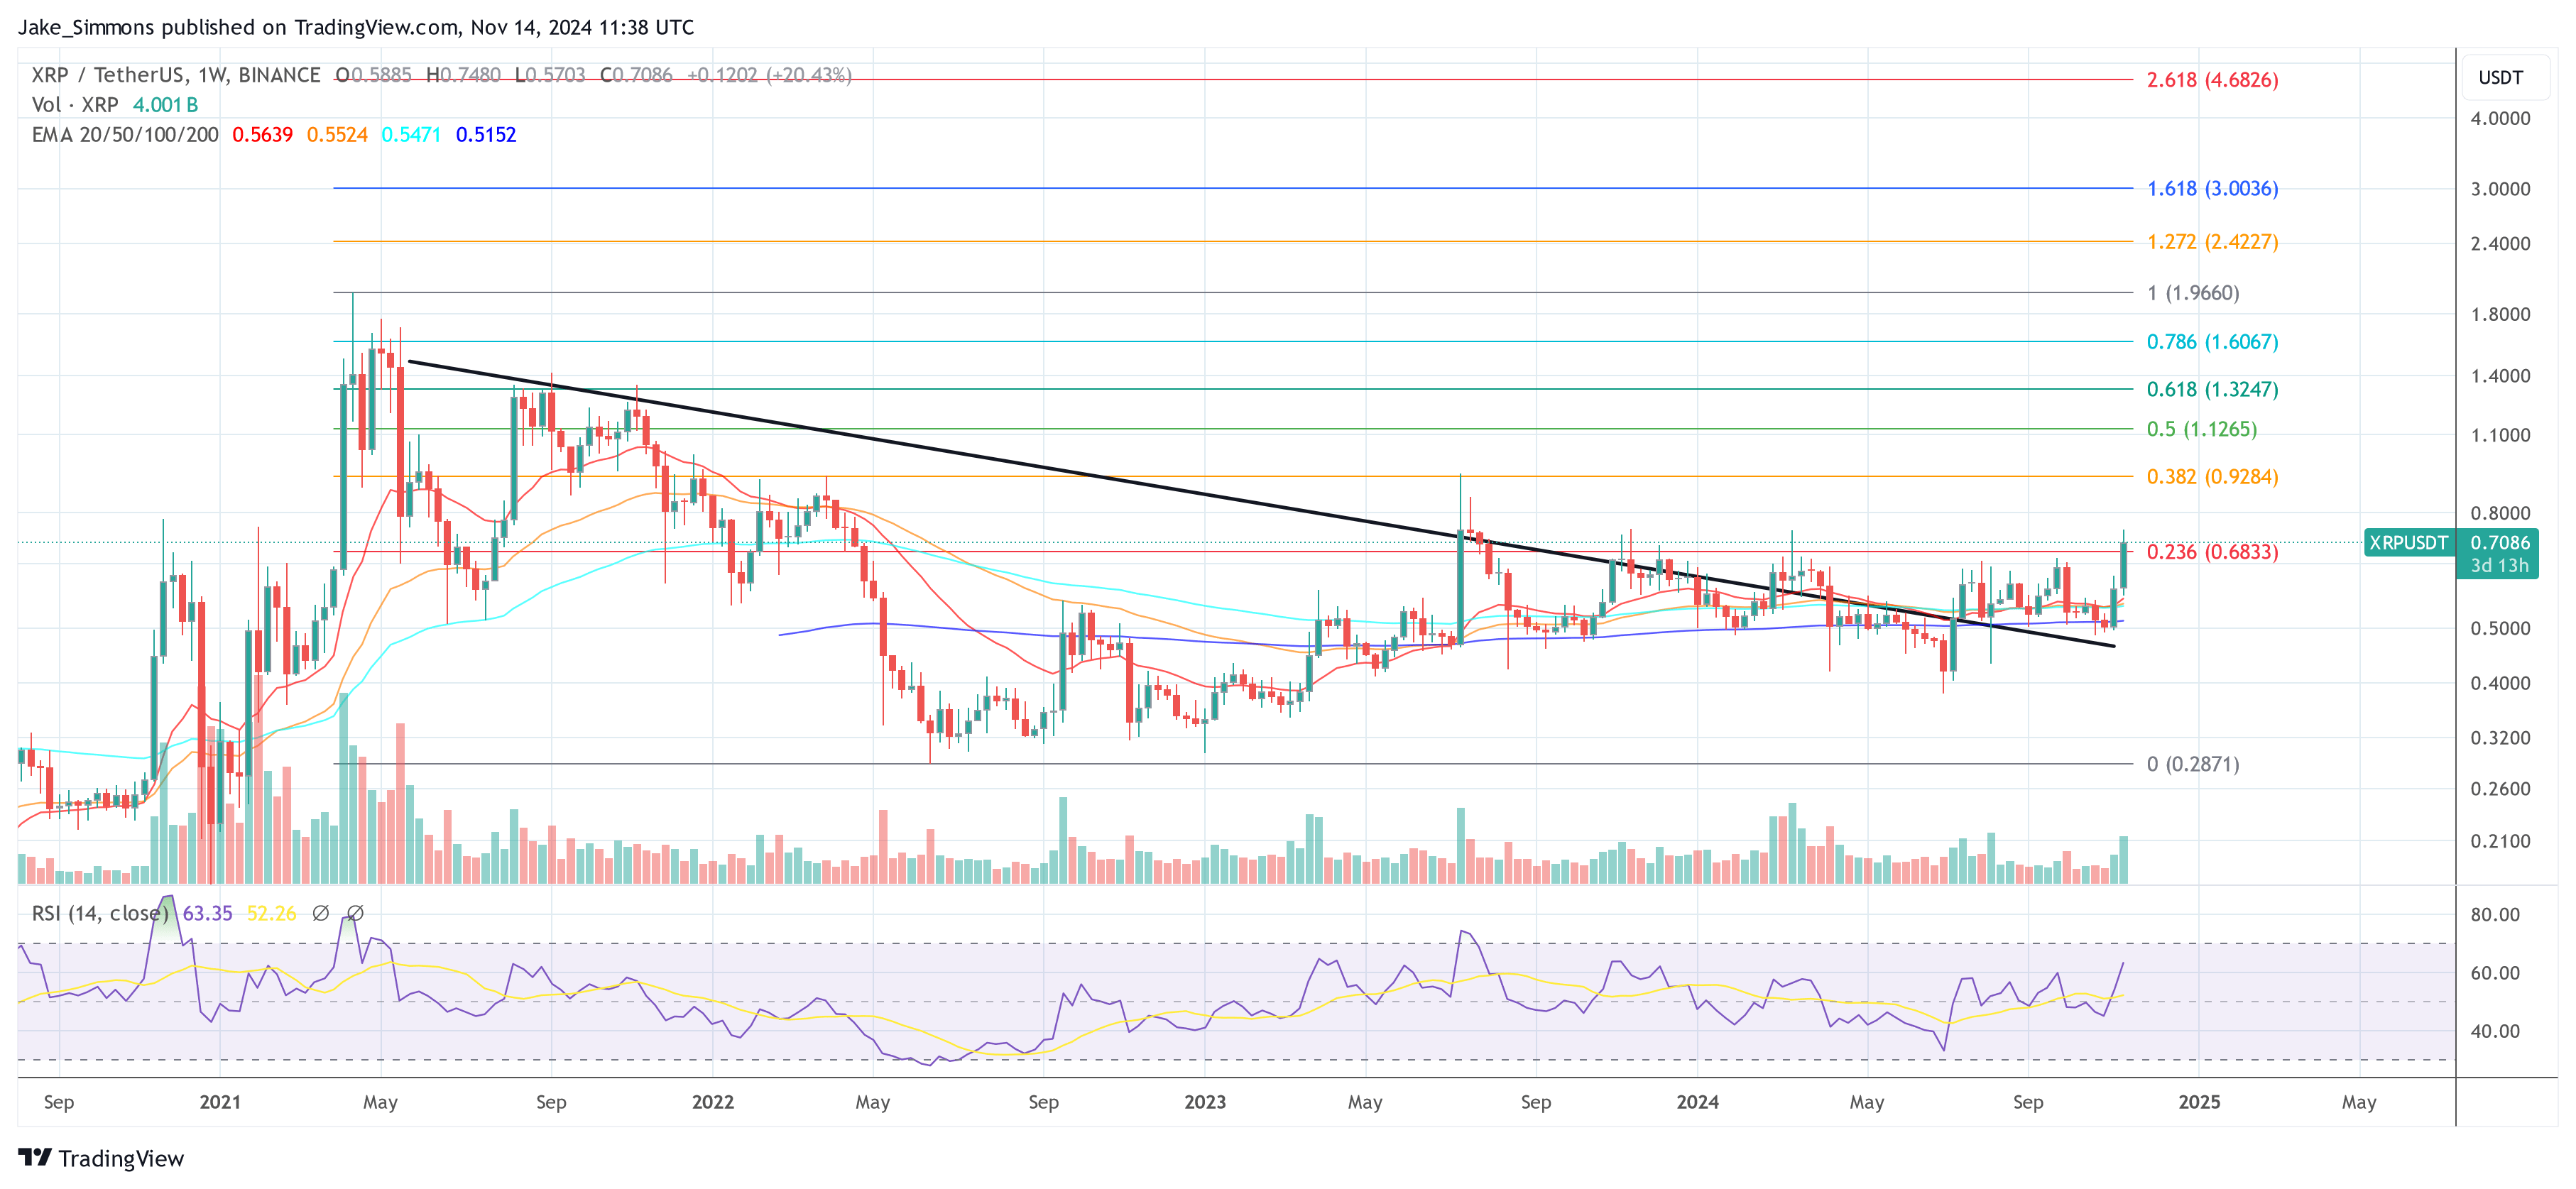
Task: Select the 0.382 (0.9284) Fibonacci label
Action: [2212, 477]
